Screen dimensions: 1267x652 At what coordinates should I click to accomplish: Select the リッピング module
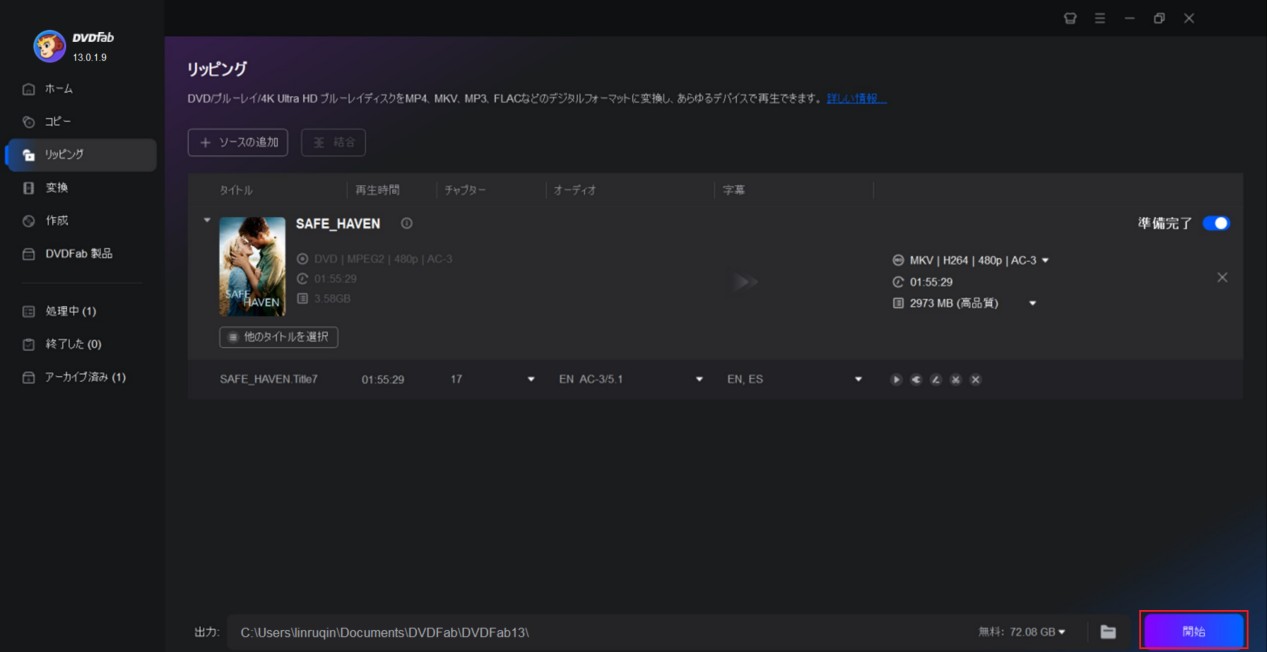pos(82,155)
